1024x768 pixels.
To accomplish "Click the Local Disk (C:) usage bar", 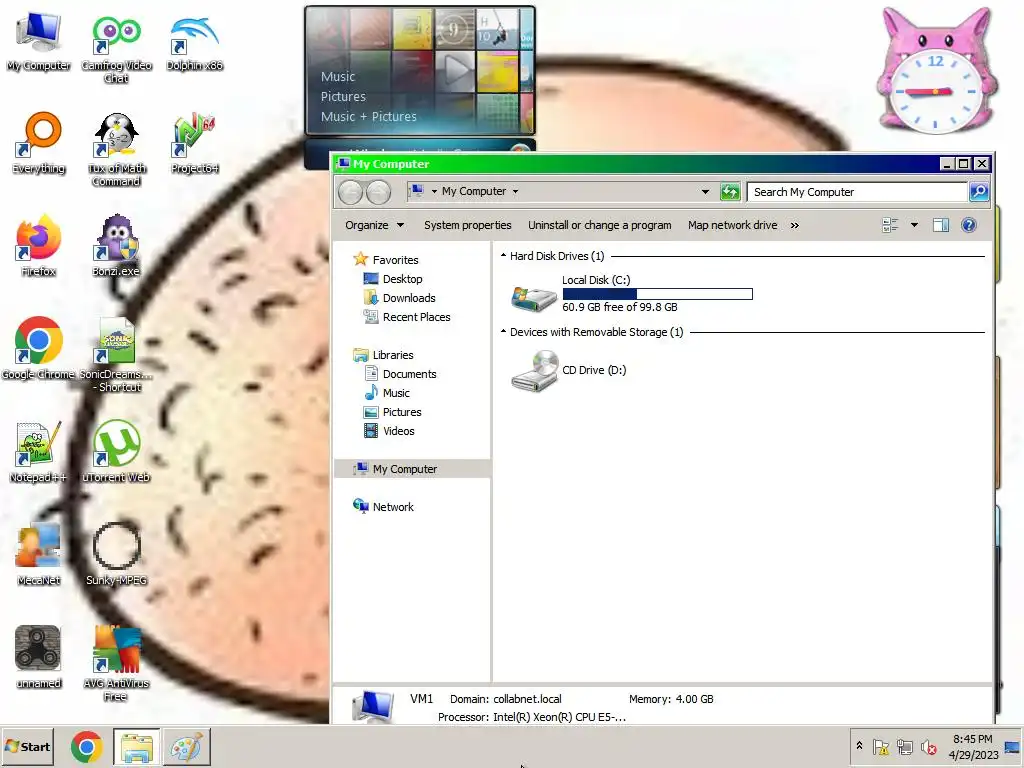I will click(658, 295).
